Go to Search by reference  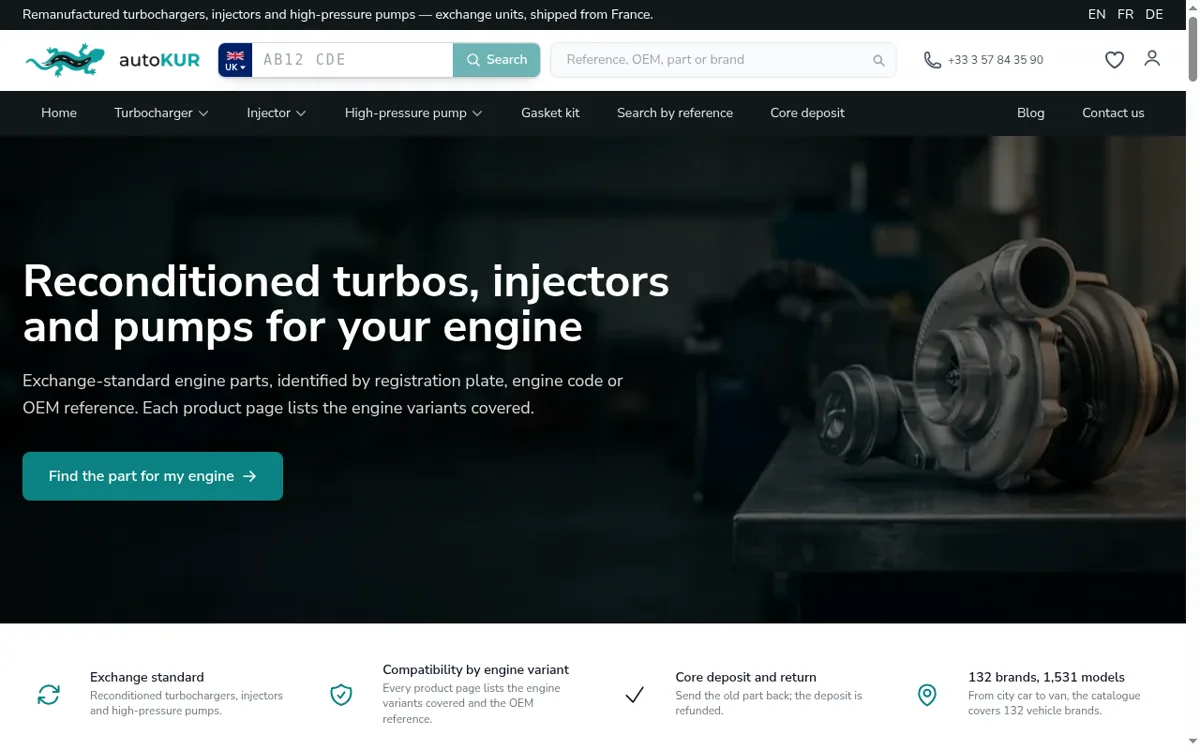[x=675, y=113]
